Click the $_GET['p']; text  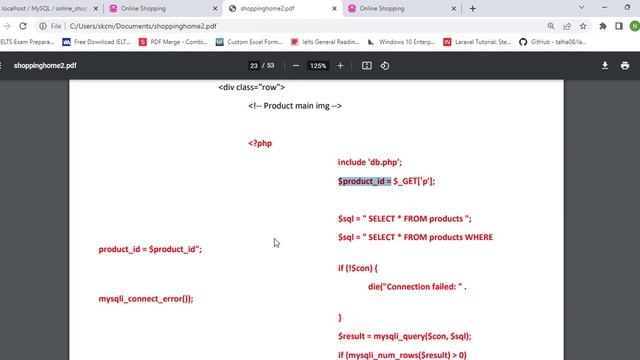[x=414, y=181]
